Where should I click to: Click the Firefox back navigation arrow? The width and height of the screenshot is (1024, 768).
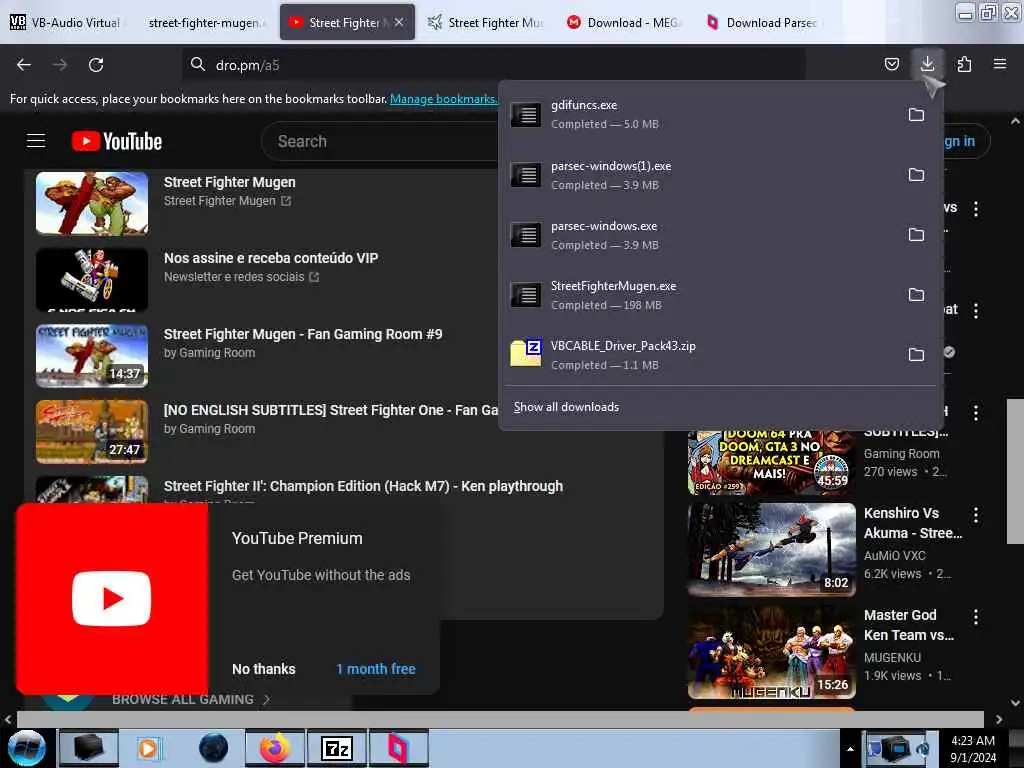coord(24,65)
